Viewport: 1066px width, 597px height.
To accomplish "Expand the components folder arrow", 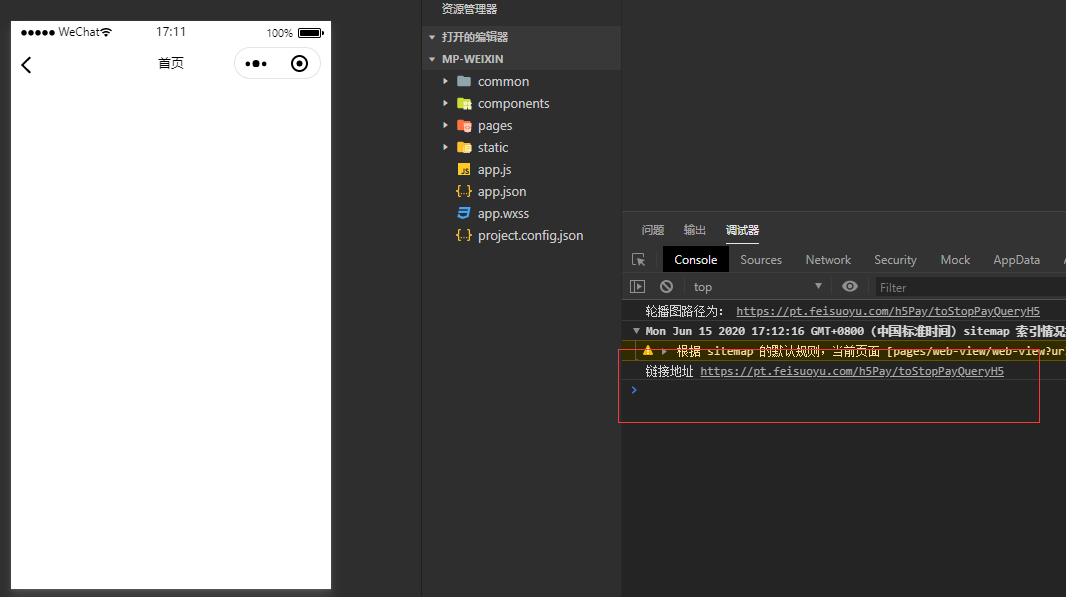I will tap(445, 103).
